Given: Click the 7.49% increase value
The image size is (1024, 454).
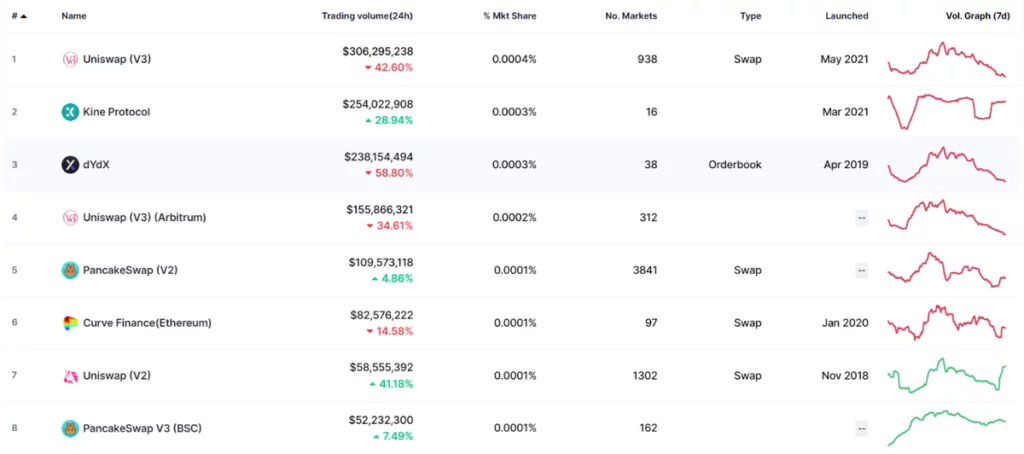Looking at the screenshot, I should tap(392, 436).
